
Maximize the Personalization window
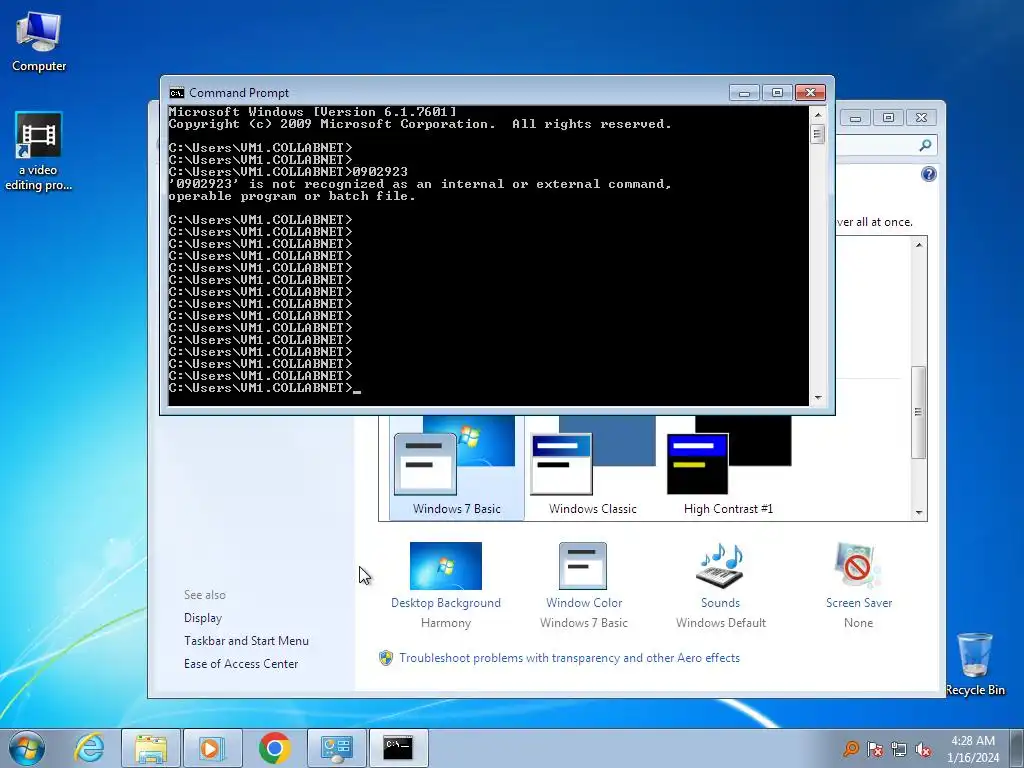[888, 118]
